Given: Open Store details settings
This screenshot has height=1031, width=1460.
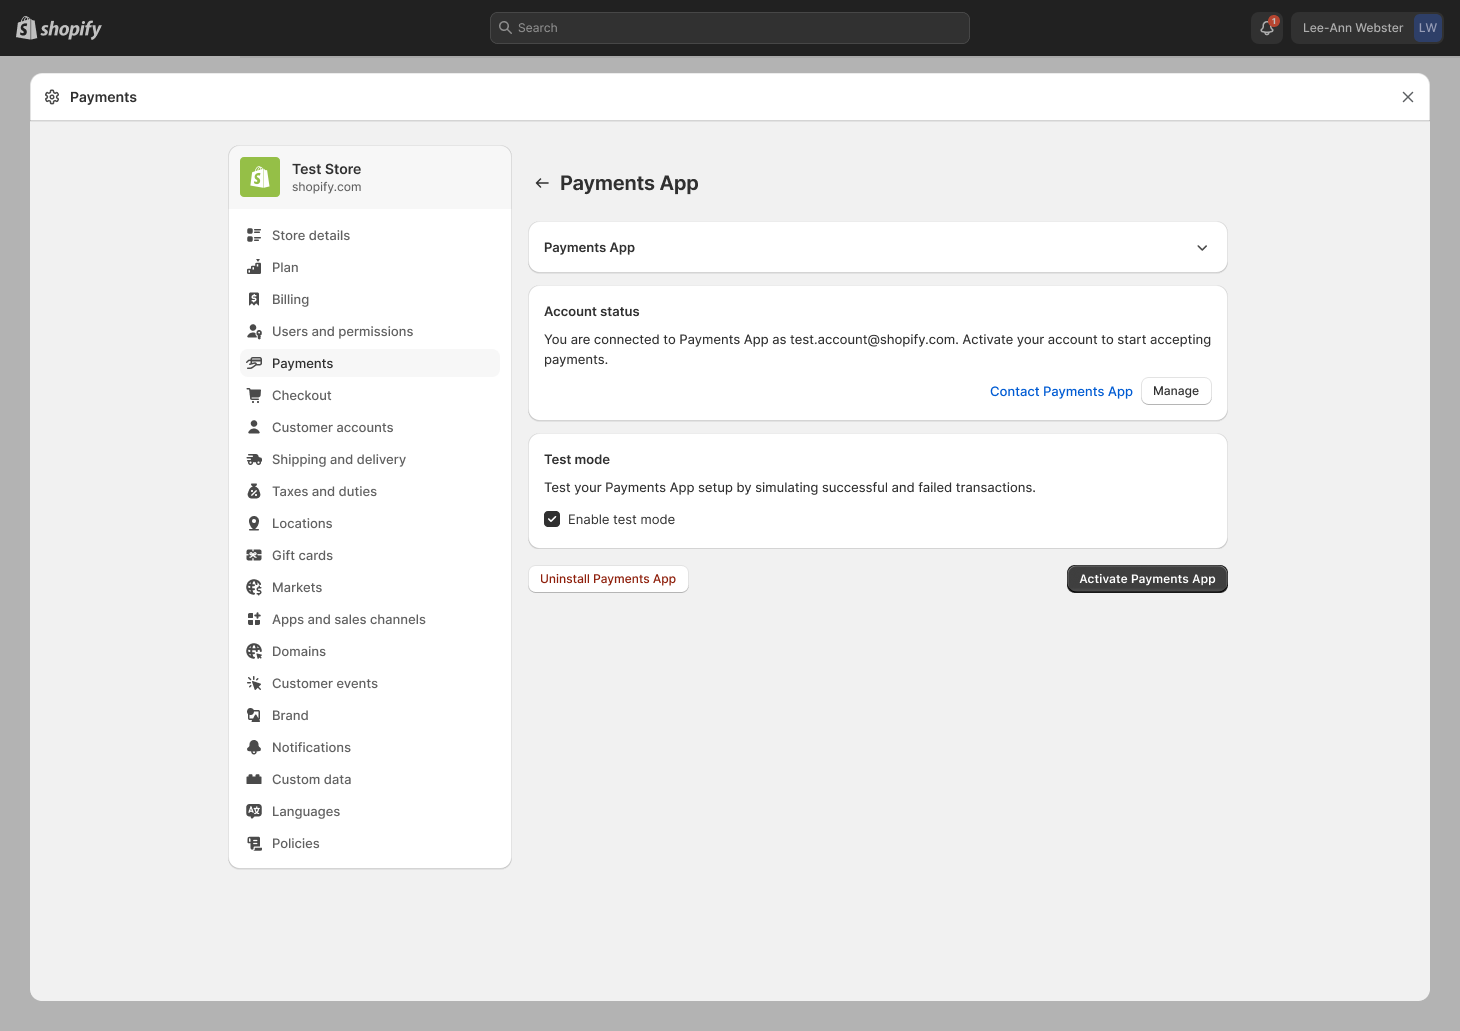Looking at the screenshot, I should click(370, 235).
